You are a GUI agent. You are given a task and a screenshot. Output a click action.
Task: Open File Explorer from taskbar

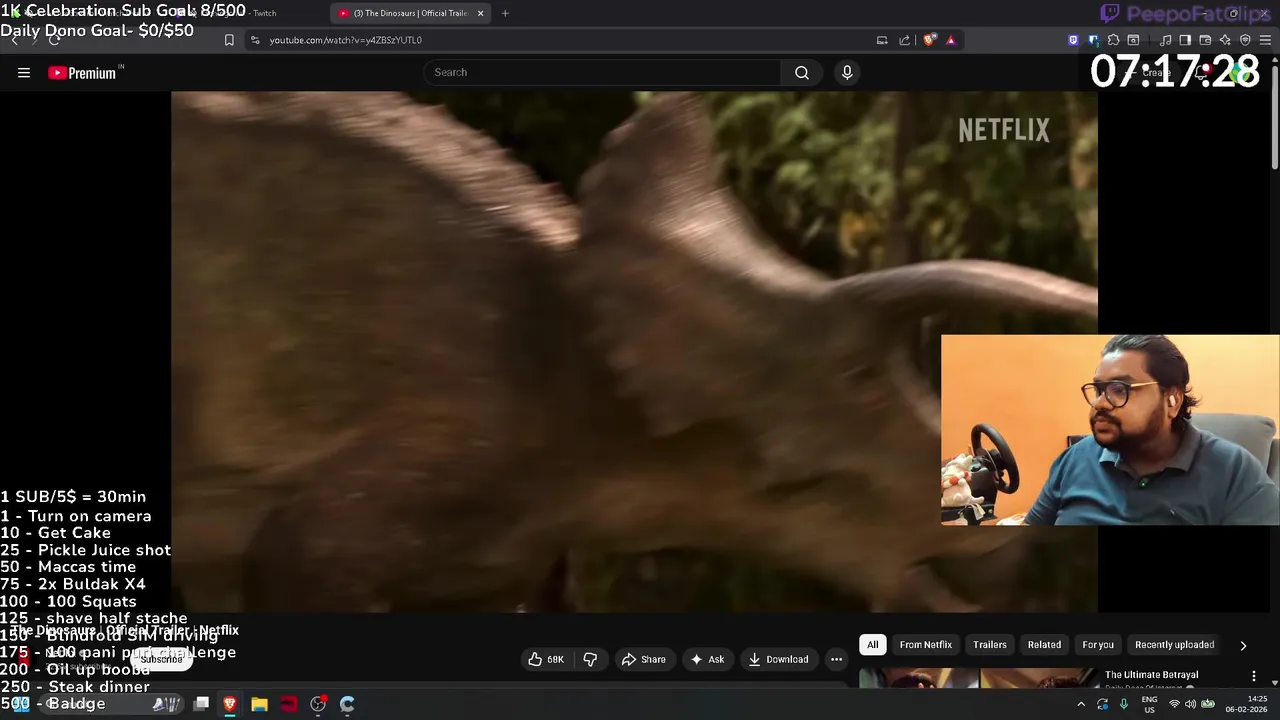pyautogui.click(x=259, y=704)
